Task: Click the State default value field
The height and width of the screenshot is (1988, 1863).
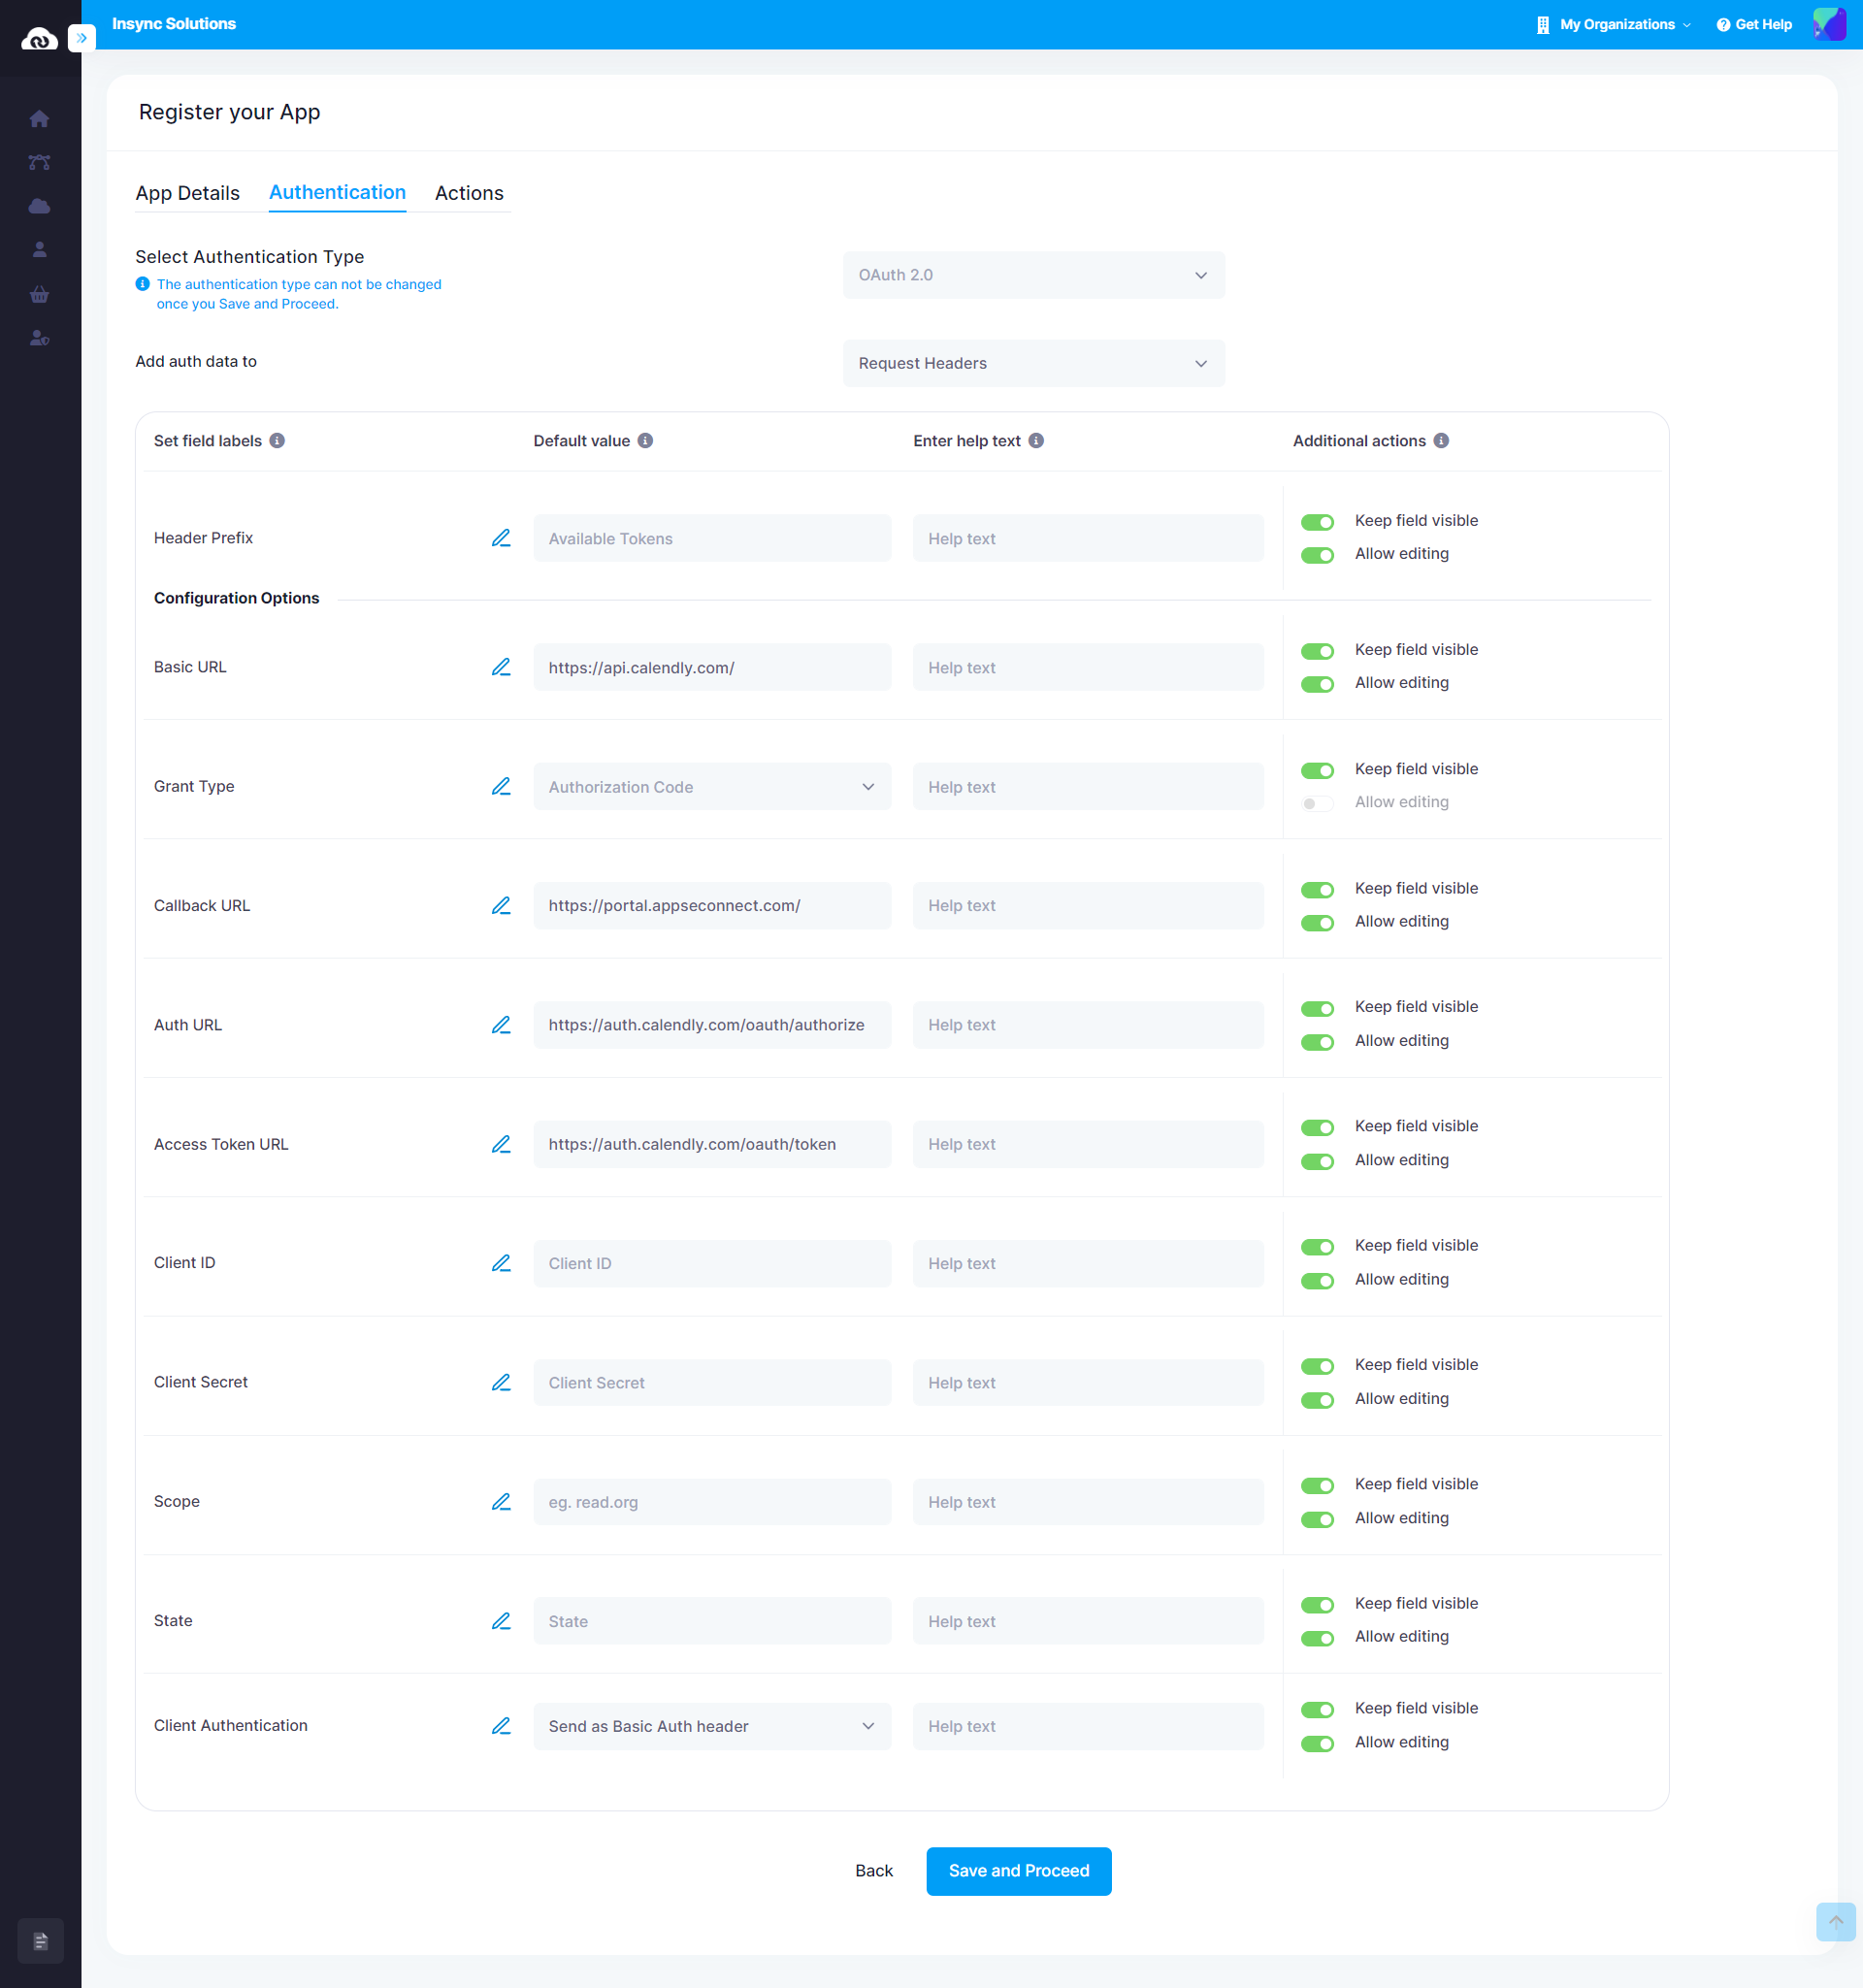Action: pyautogui.click(x=712, y=1621)
